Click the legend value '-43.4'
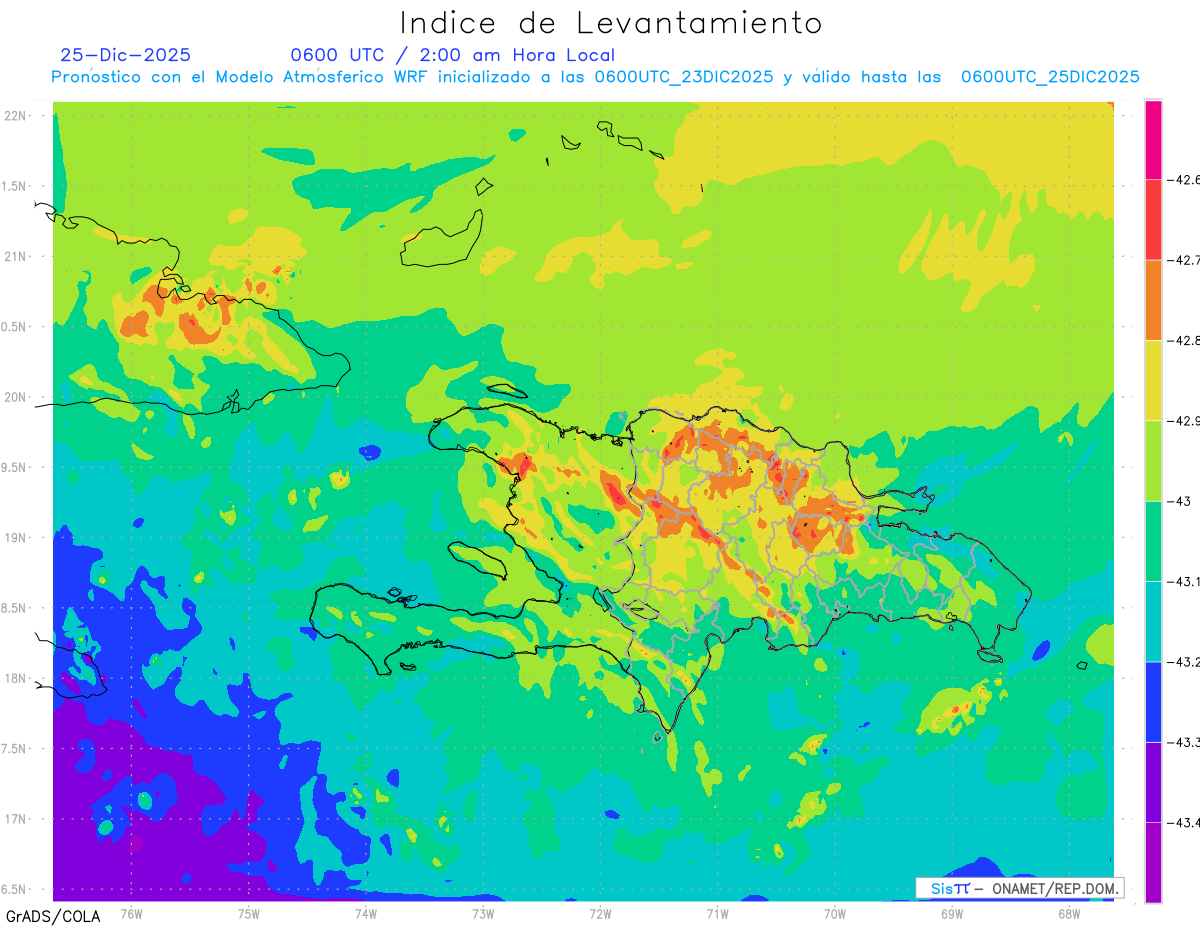The height and width of the screenshot is (927, 1200). click(1184, 823)
